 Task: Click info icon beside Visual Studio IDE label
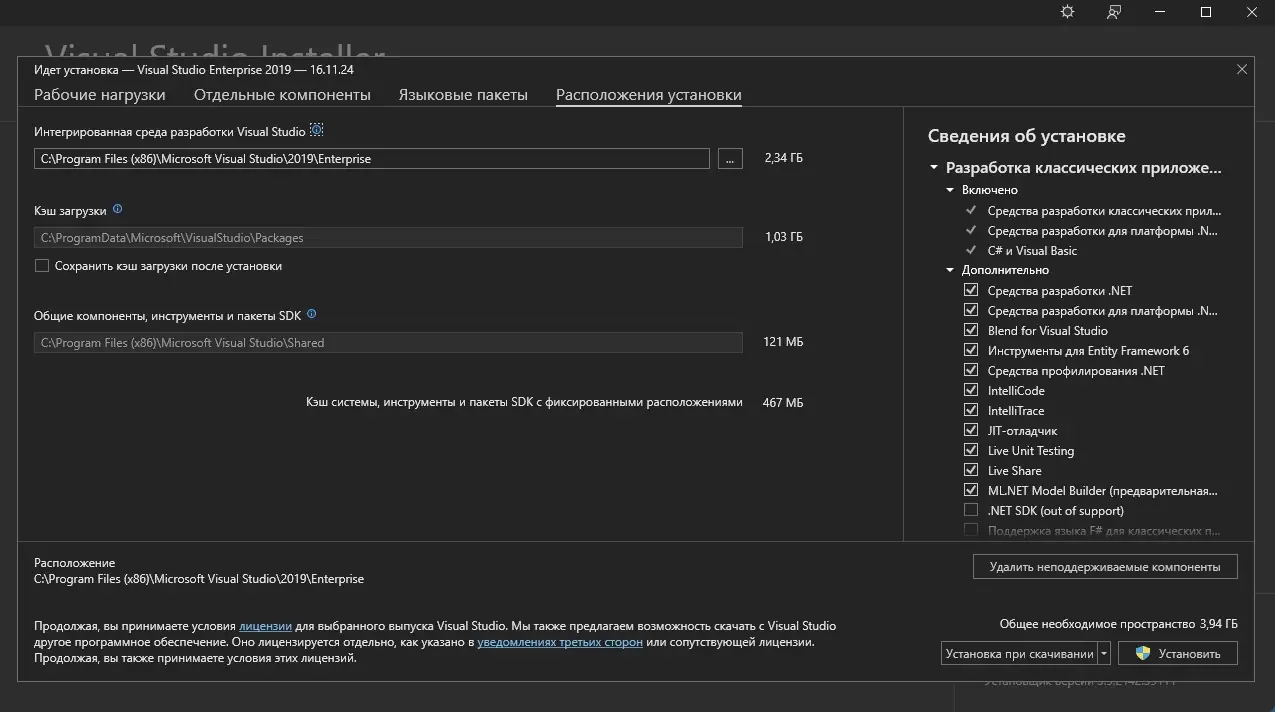(317, 131)
